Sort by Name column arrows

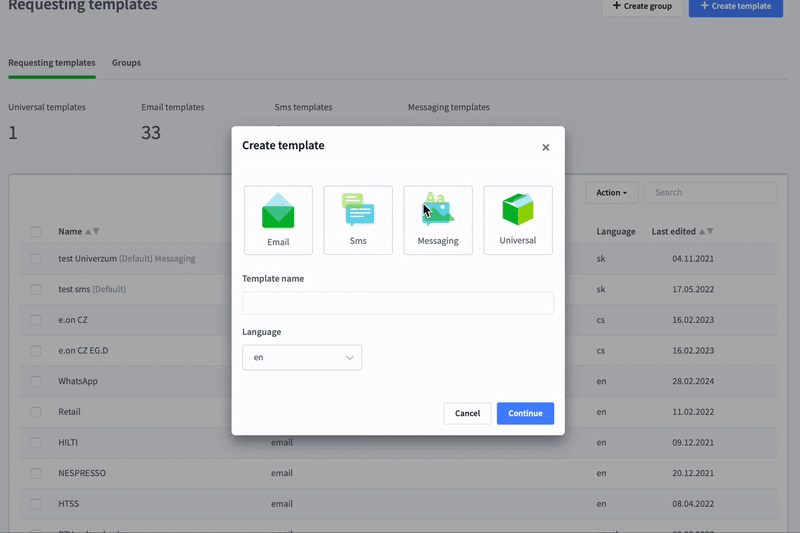92,232
